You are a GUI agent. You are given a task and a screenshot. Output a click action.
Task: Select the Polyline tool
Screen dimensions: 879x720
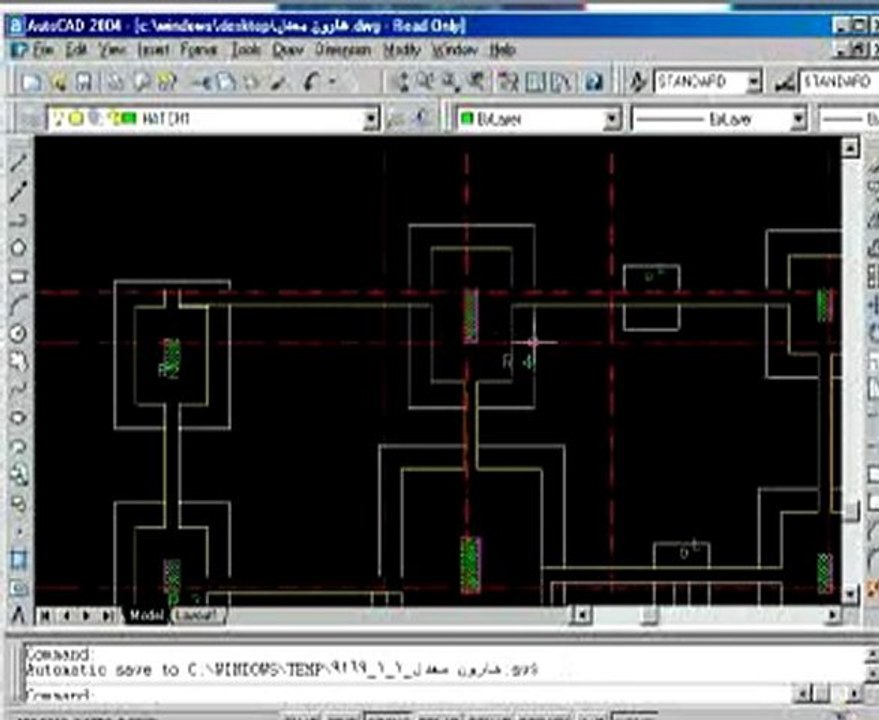pos(18,220)
